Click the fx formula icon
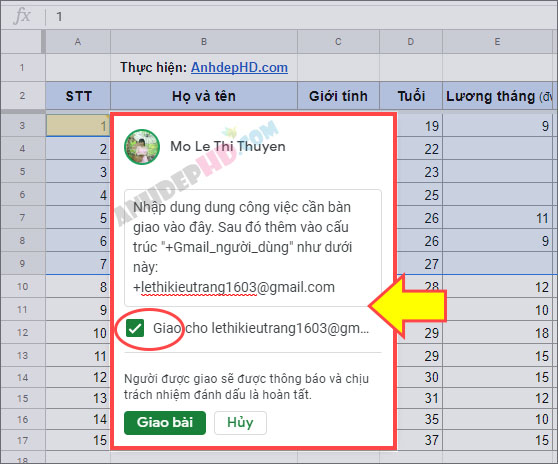The image size is (558, 464). coord(22,16)
